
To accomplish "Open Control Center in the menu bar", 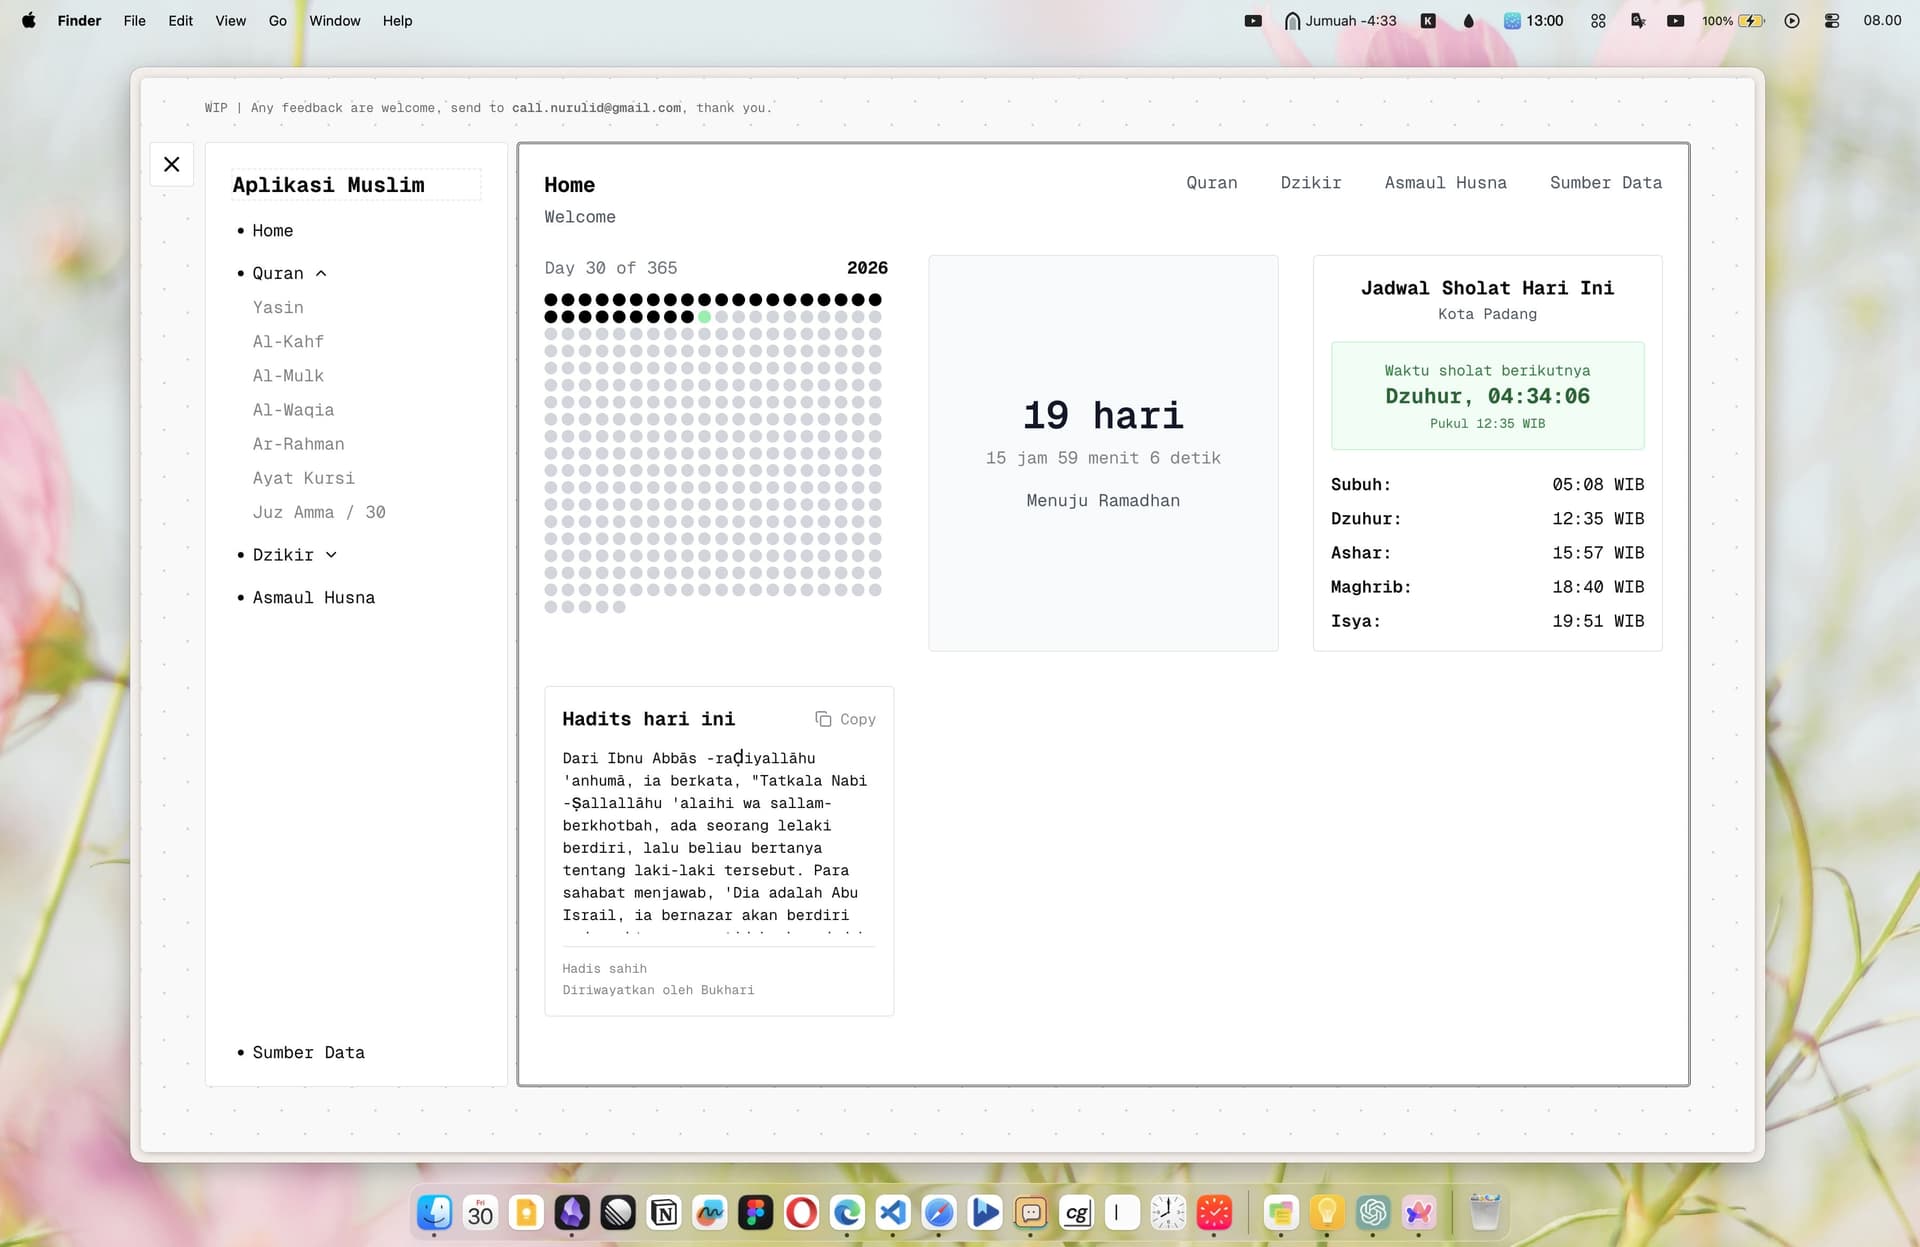I will pos(1831,21).
